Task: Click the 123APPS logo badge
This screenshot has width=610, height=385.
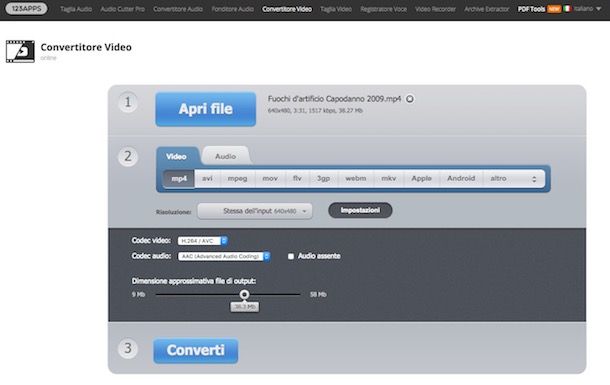Action: 26,8
